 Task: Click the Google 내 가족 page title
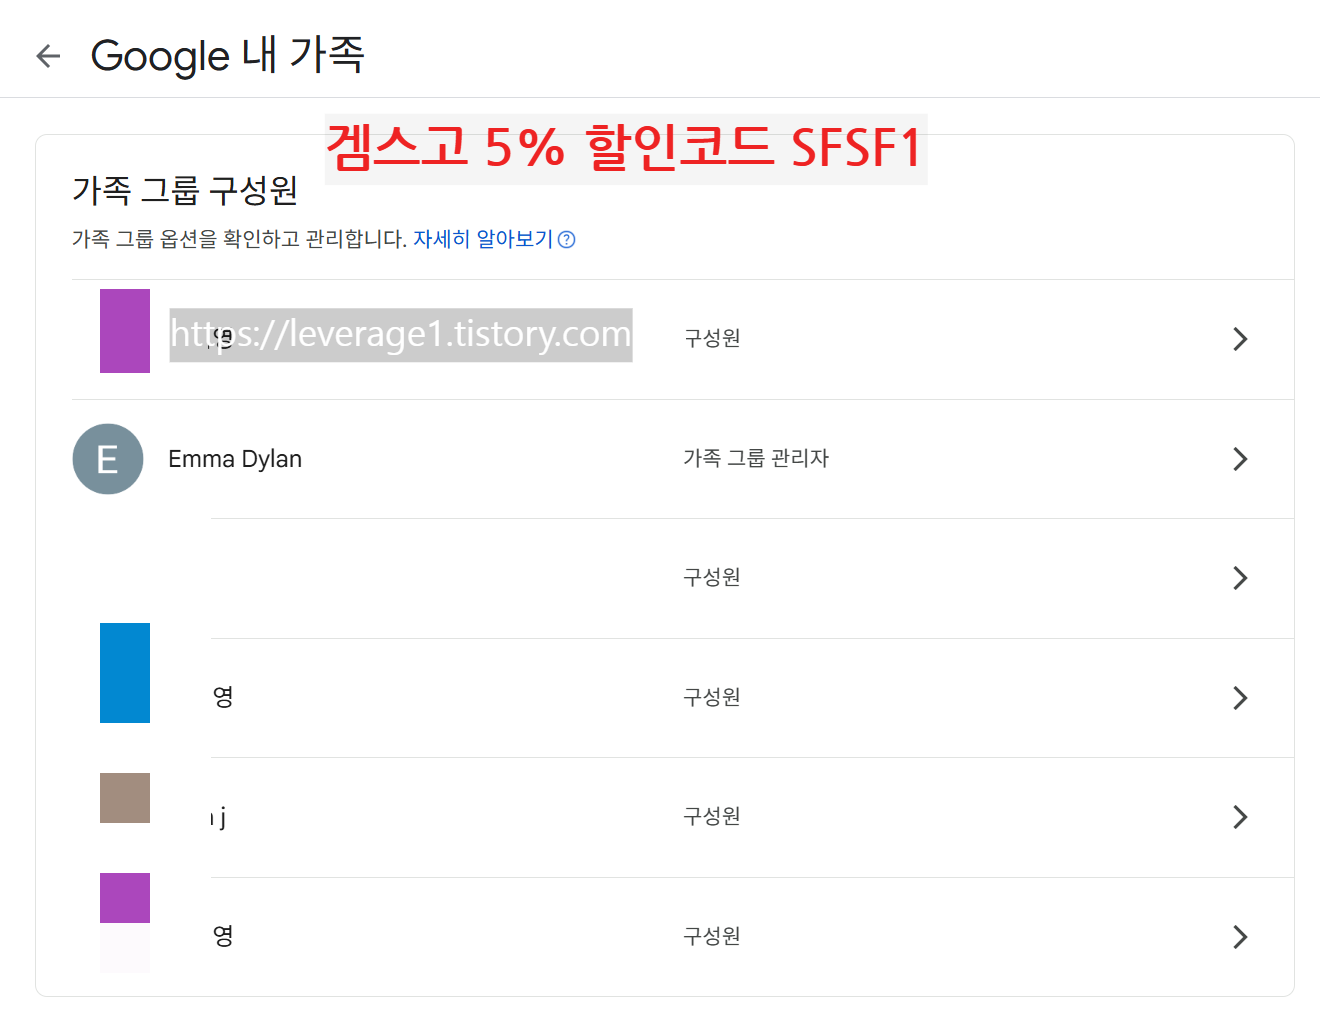228,56
